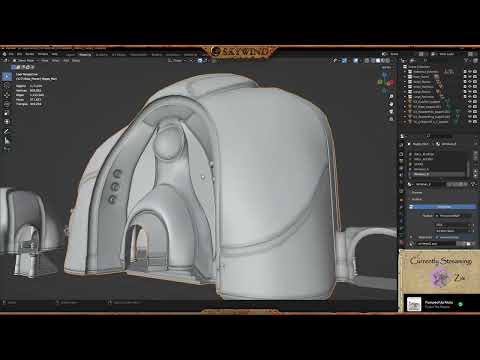Click the outliner search field
This screenshot has width=480, height=360.
pyautogui.click(x=435, y=61)
